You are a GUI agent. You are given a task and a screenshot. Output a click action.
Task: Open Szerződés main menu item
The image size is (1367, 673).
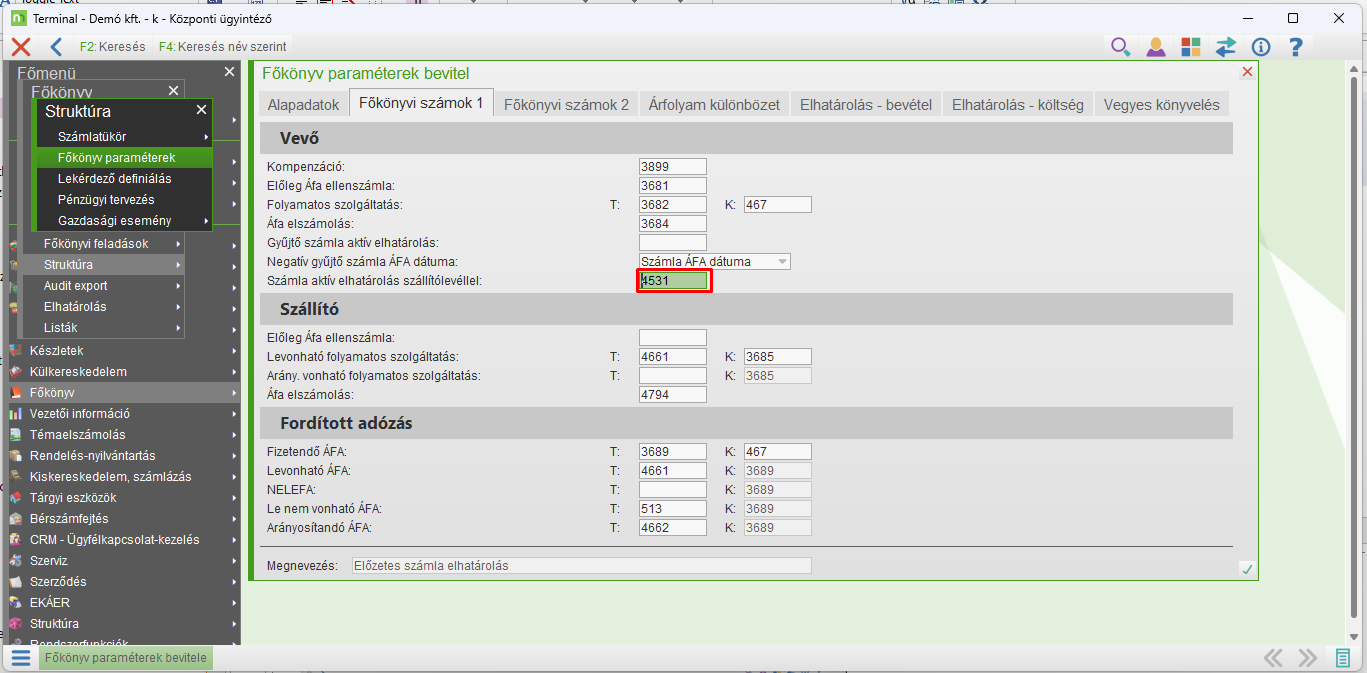[x=124, y=582]
